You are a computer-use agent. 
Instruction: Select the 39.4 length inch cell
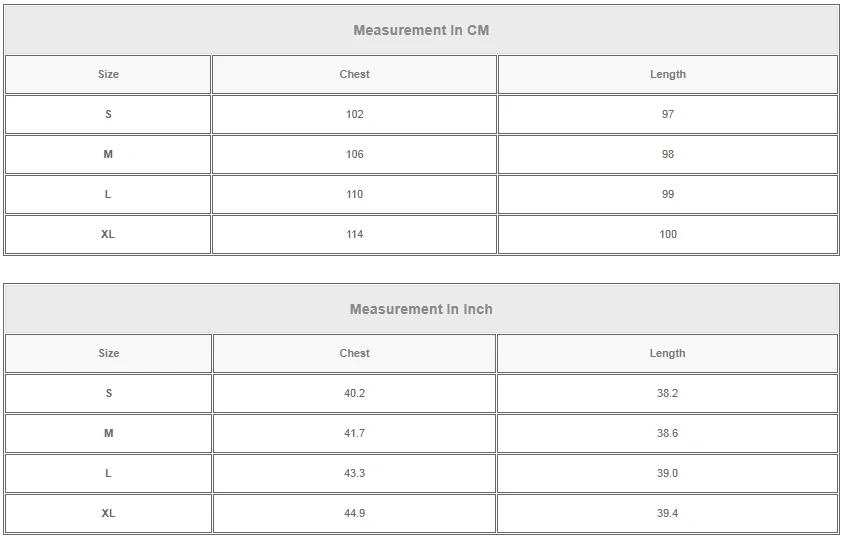(x=667, y=513)
